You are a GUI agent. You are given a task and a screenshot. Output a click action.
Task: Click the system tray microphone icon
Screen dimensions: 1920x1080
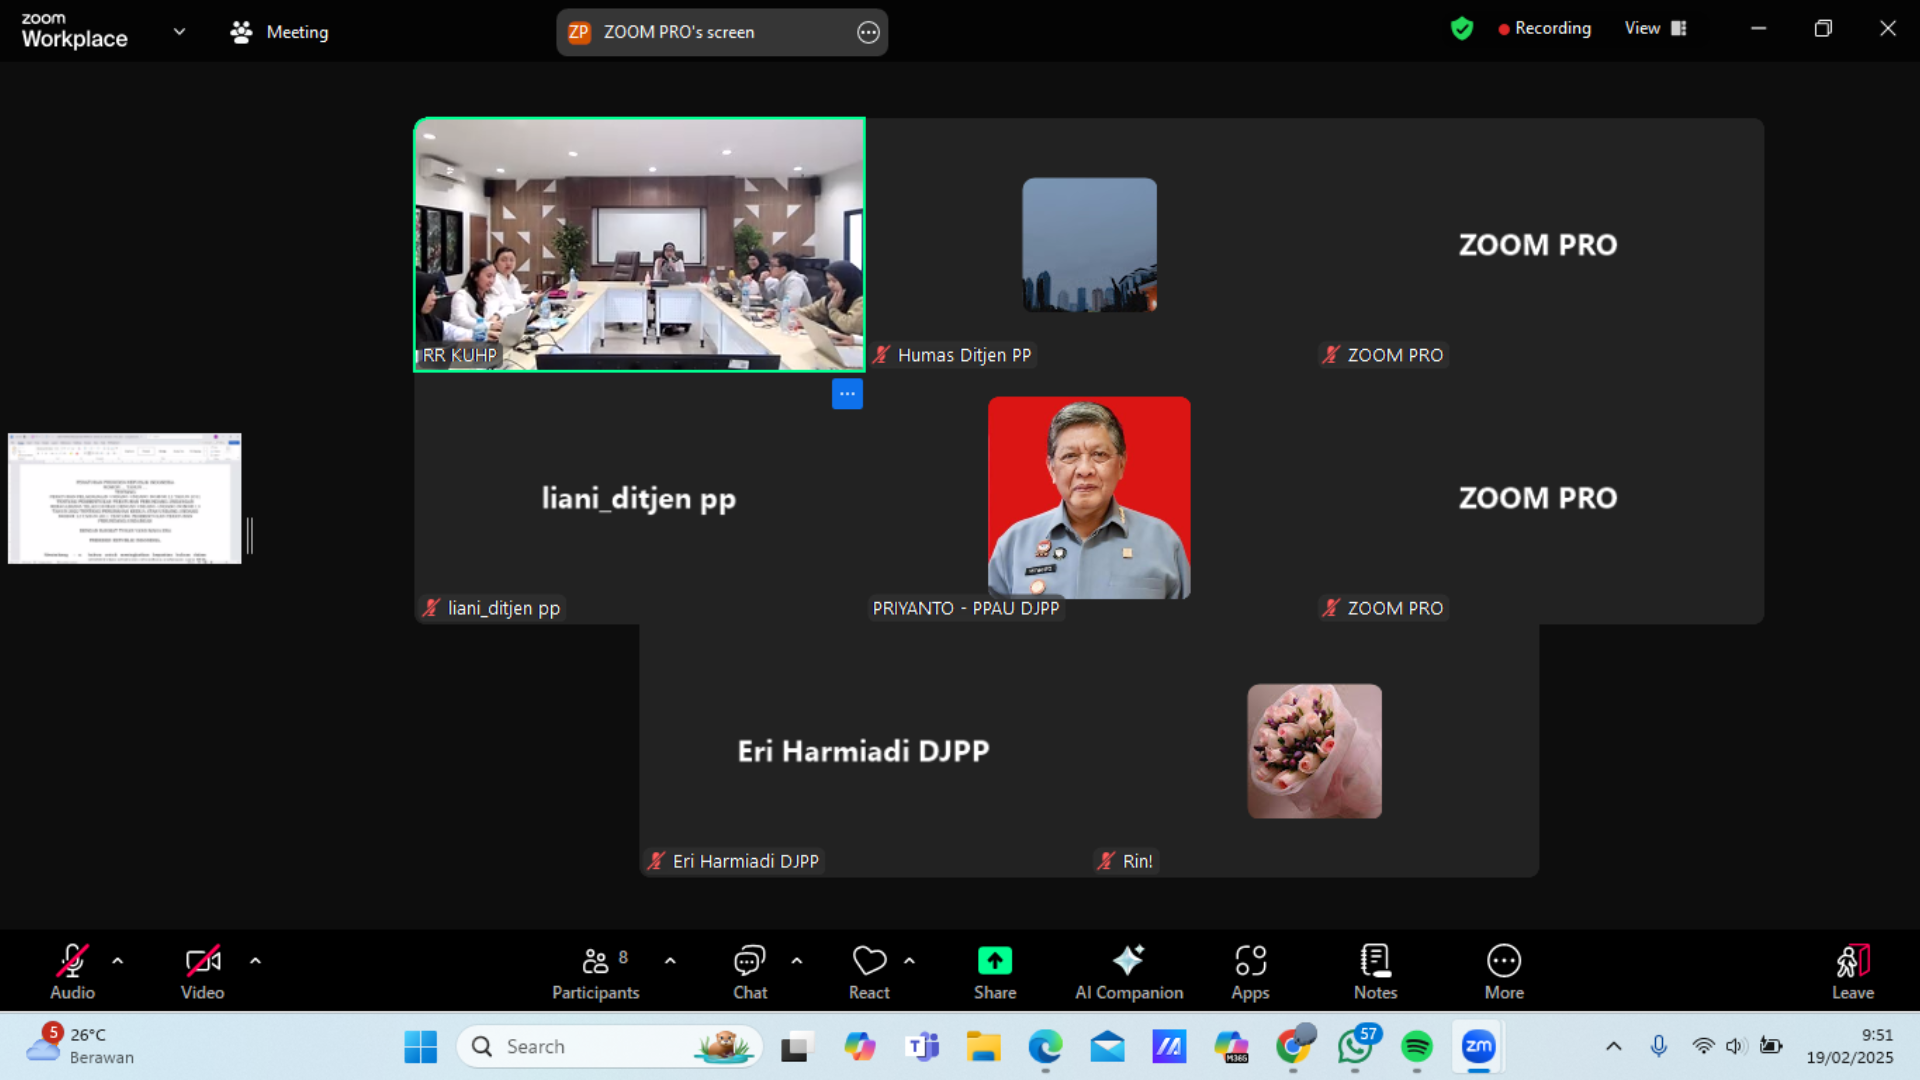[1658, 1047]
